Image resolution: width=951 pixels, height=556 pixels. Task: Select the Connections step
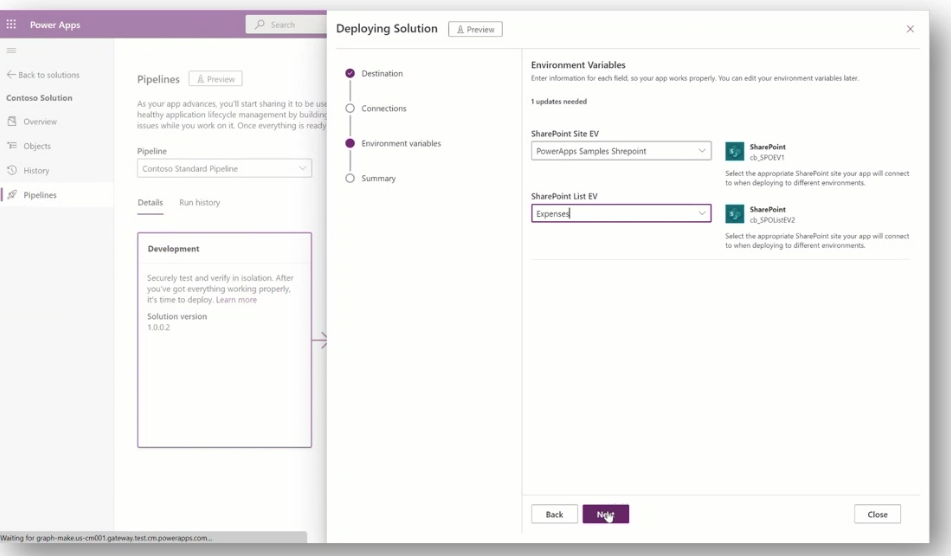coord(376,109)
